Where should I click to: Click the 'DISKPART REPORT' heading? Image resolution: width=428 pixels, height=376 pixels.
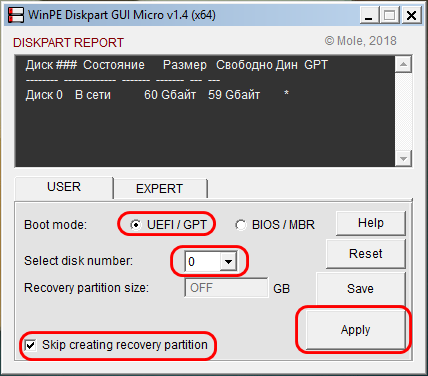[x=68, y=43]
